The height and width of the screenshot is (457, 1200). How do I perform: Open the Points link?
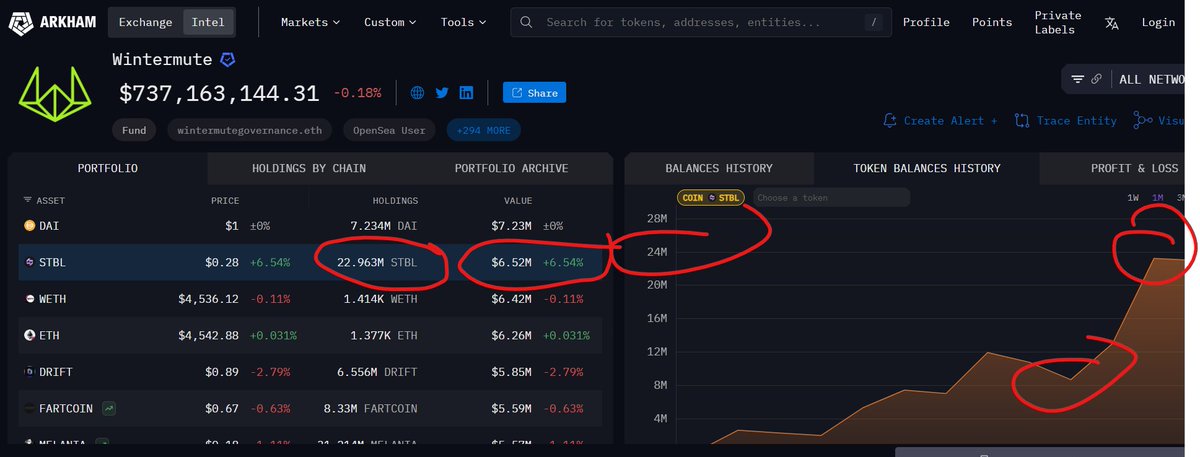tap(992, 22)
